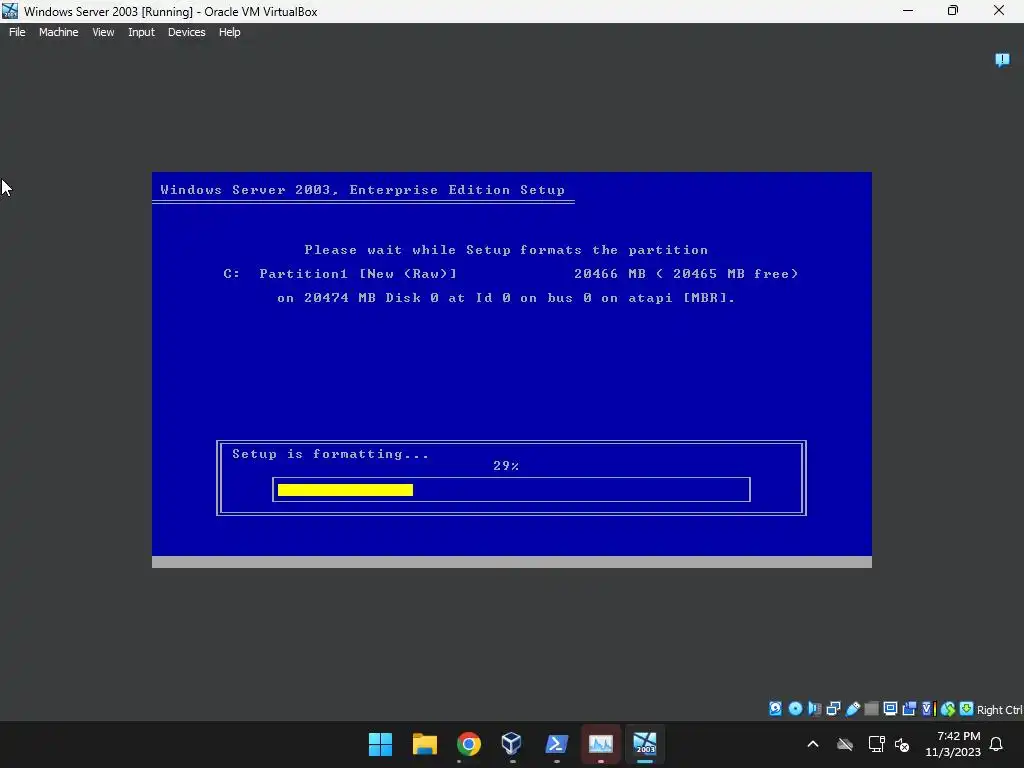Screen dimensions: 1024x768
Task: Click the CPU virtualization status indicator
Action: (929, 709)
